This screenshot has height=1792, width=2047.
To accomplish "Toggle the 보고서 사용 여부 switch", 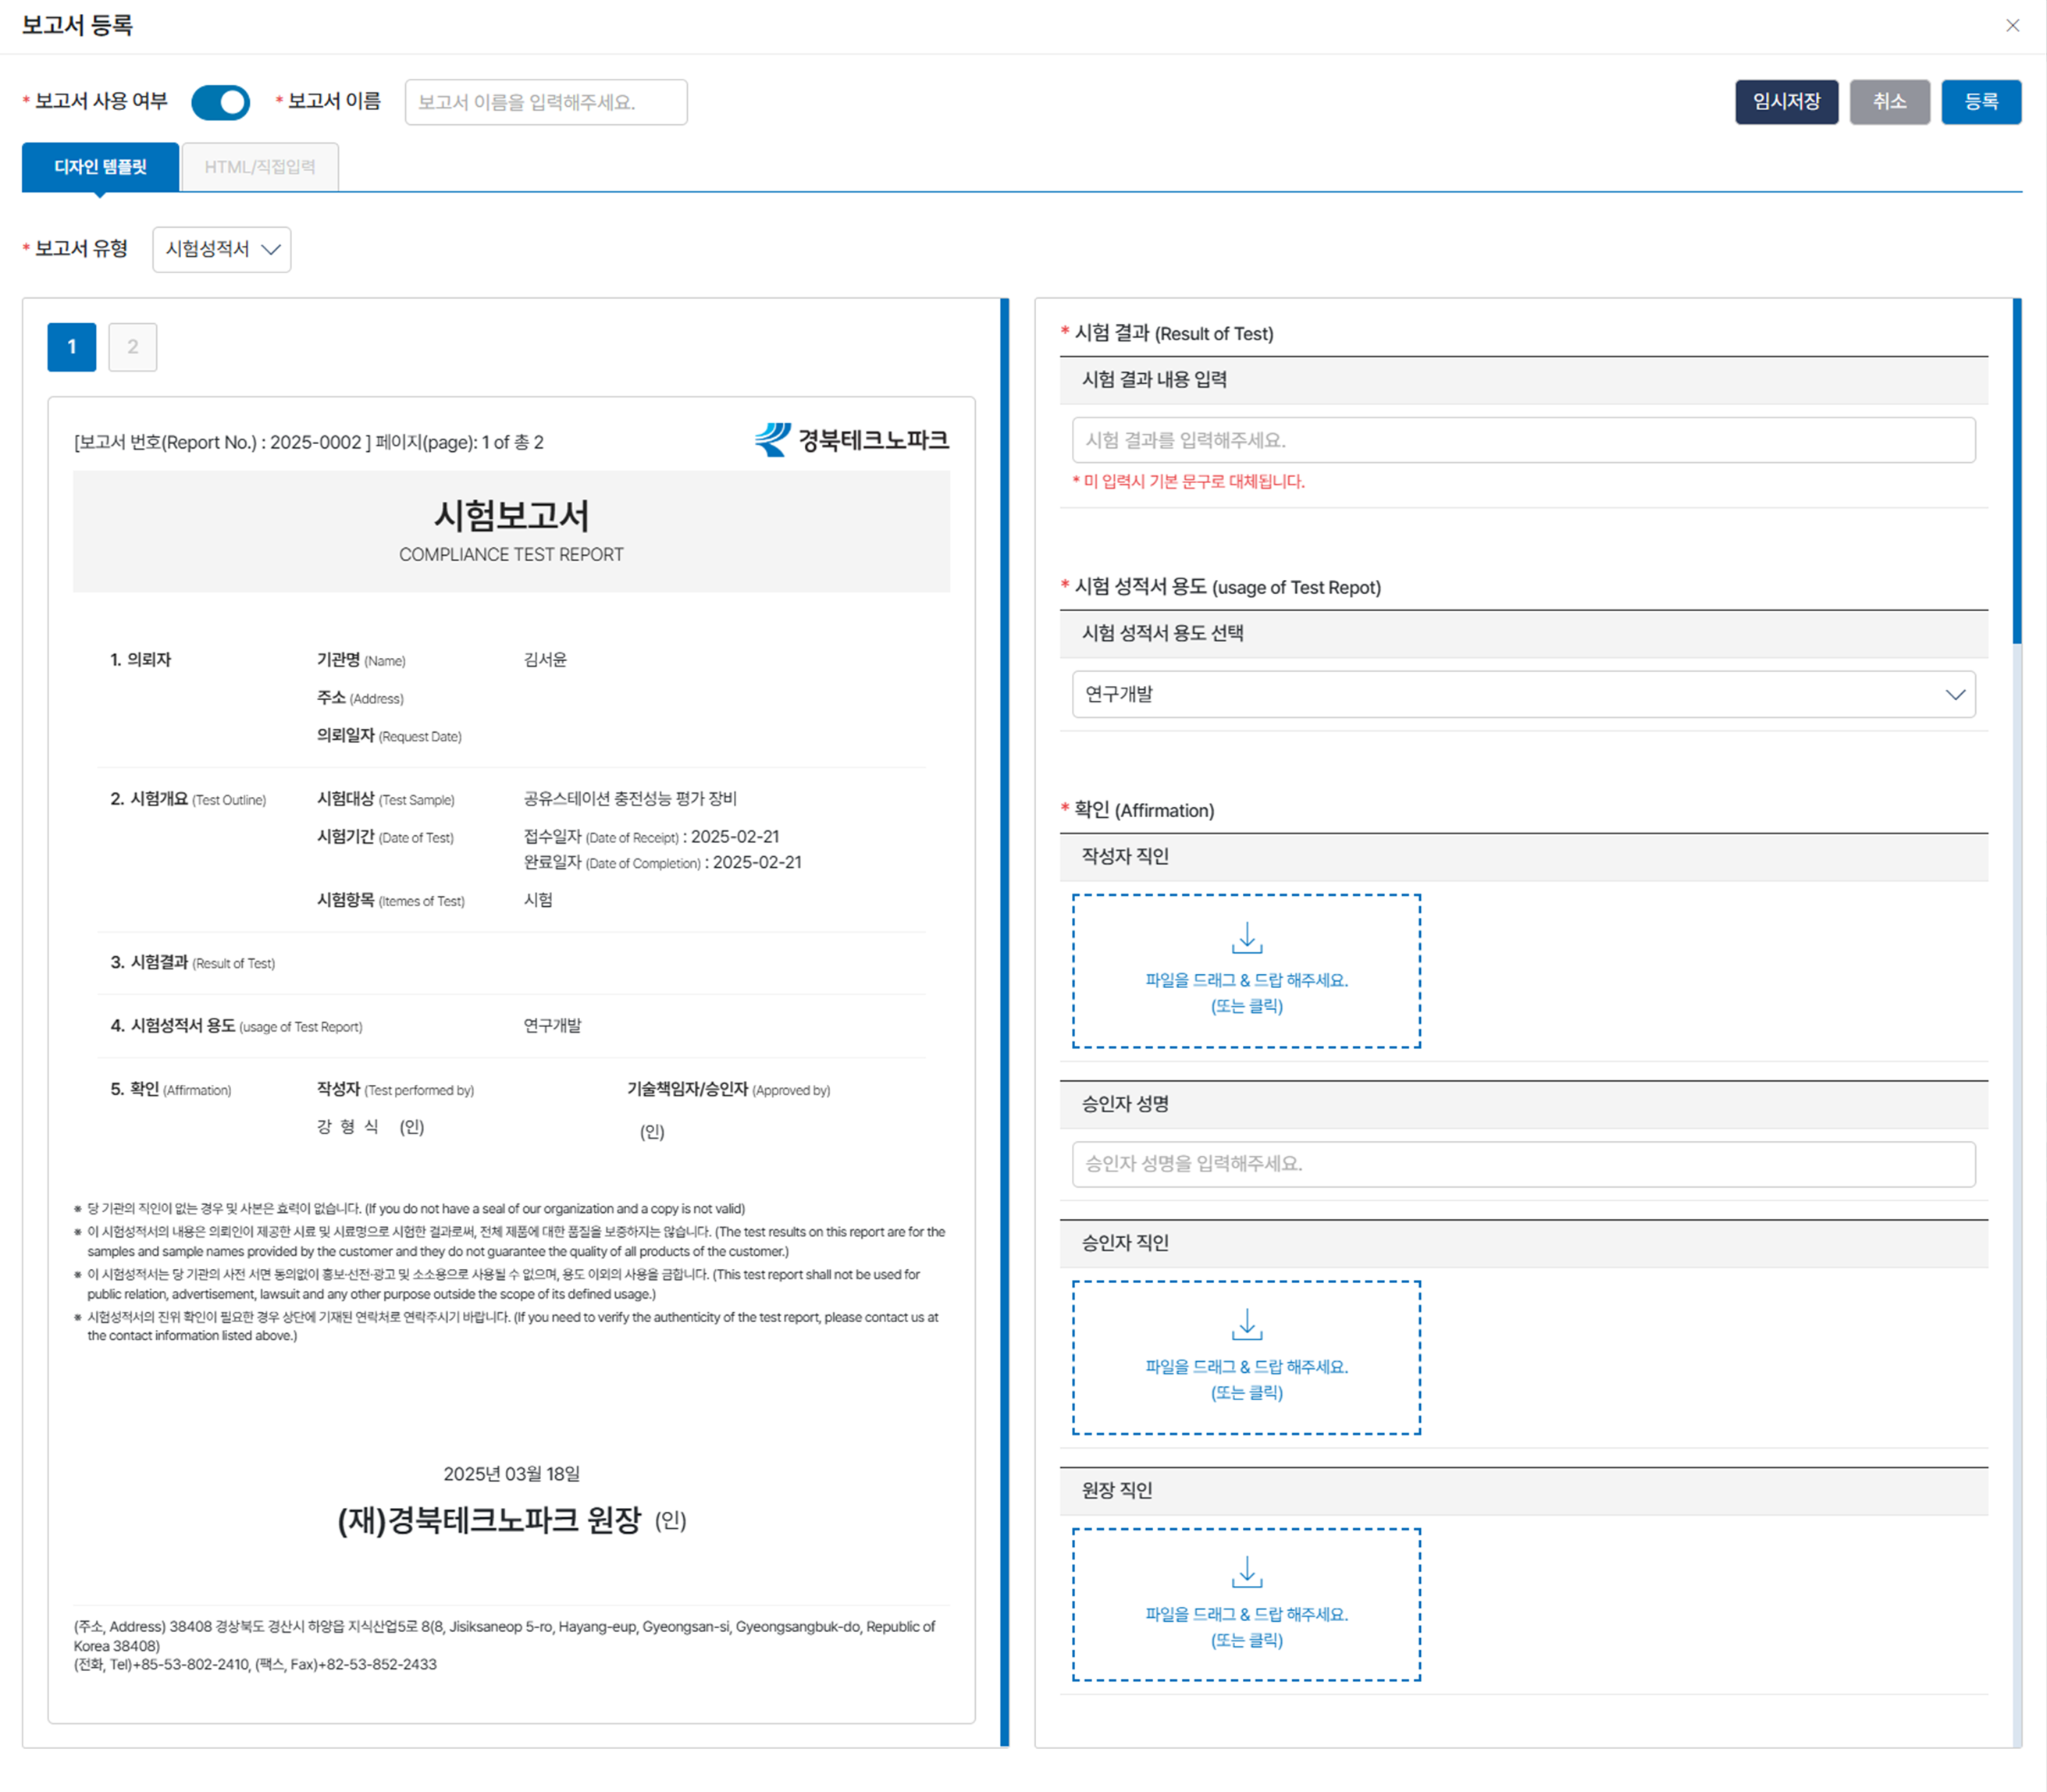I will click(x=220, y=102).
